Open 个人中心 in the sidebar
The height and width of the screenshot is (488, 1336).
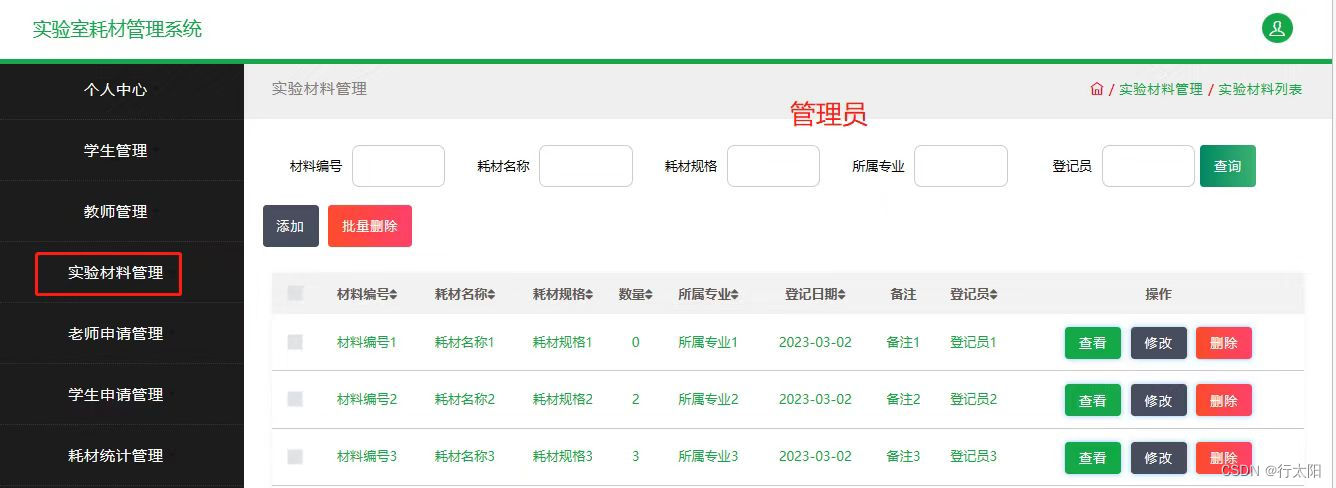[116, 89]
